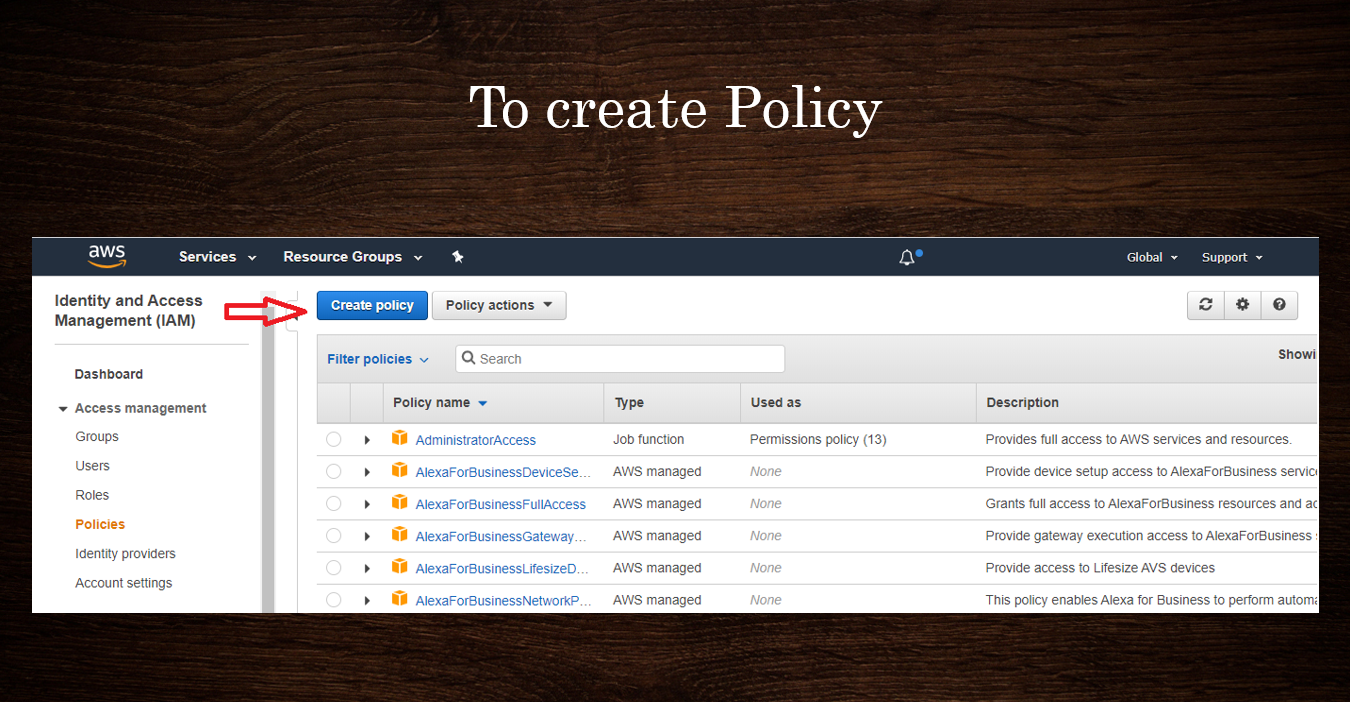Go to IAM Dashboard
This screenshot has height=702, width=1350.
coord(109,374)
